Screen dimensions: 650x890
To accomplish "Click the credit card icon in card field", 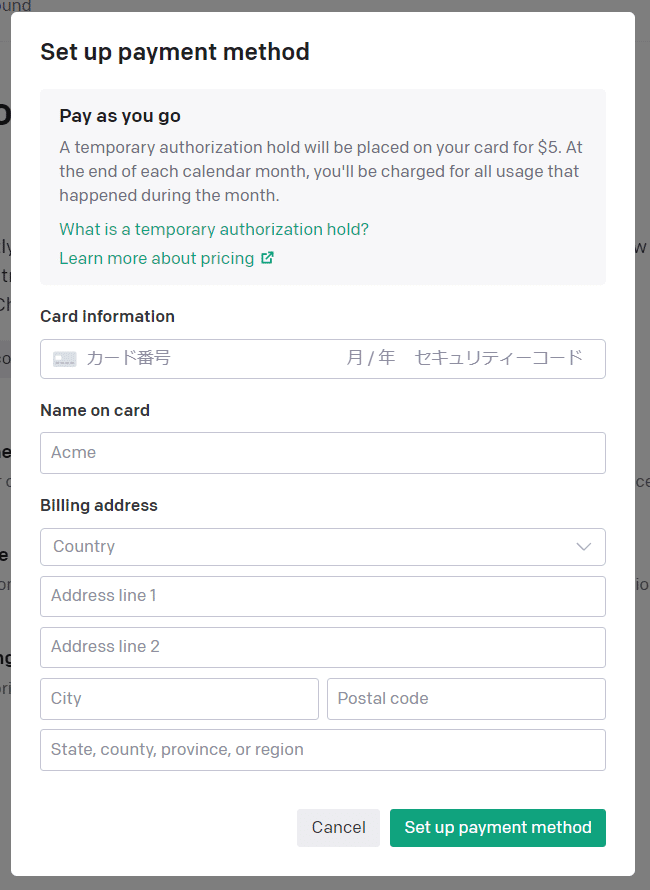I will [x=65, y=359].
